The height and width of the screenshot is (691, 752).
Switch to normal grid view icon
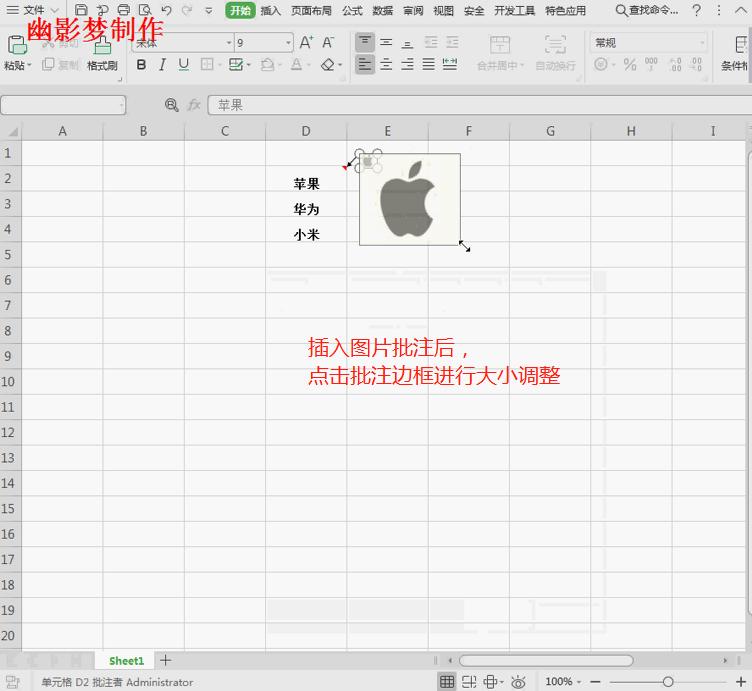[446, 681]
